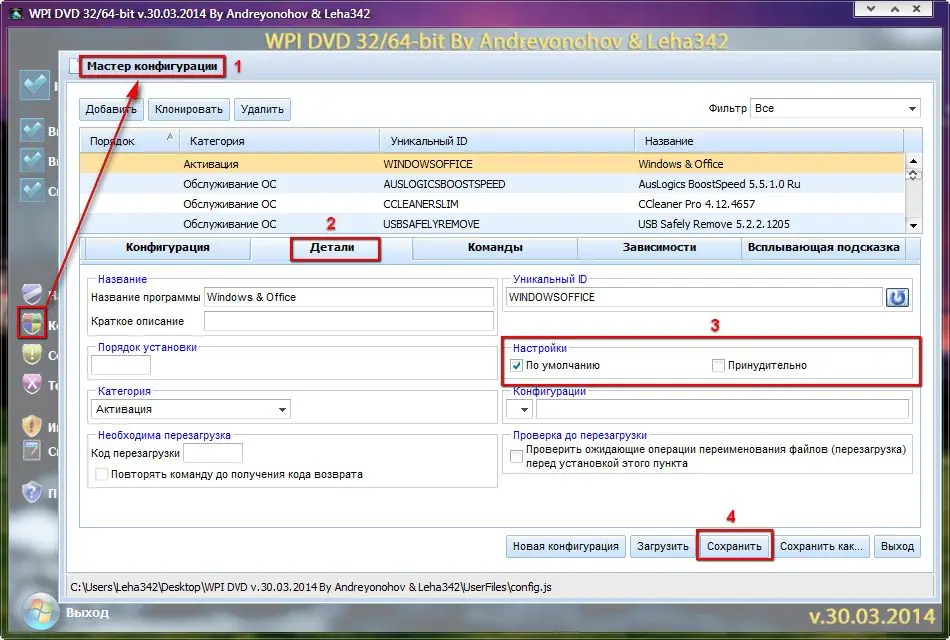Open the Зависимости tab
The image size is (950, 640).
659,247
